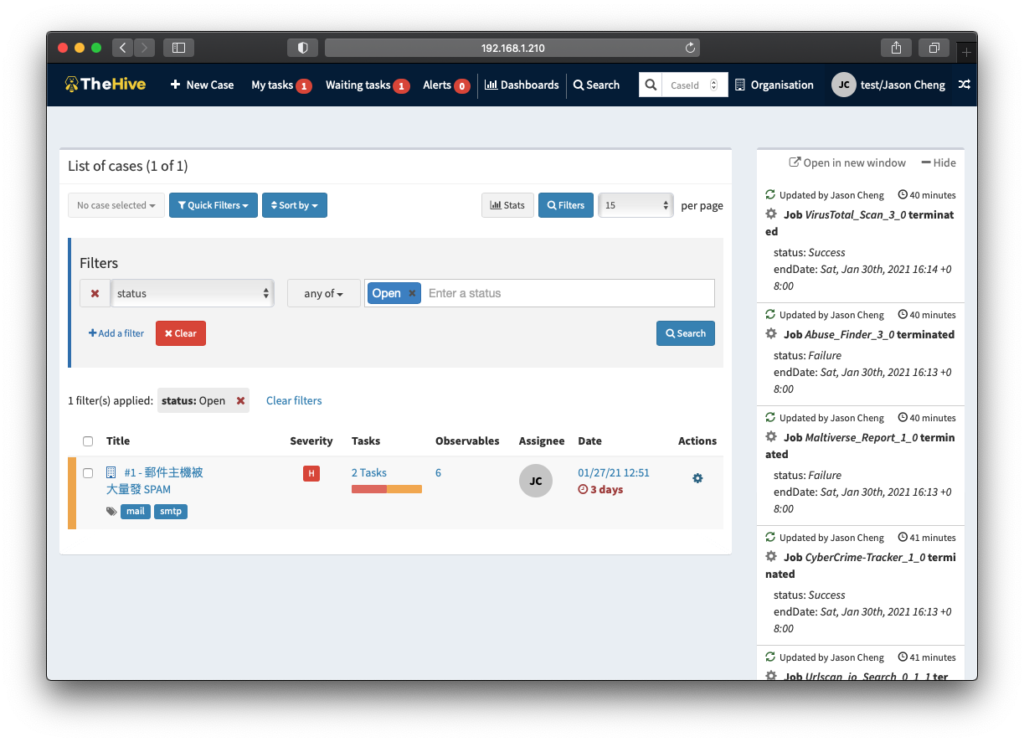
Task: Expand the any of operator dropdown
Action: tap(323, 293)
